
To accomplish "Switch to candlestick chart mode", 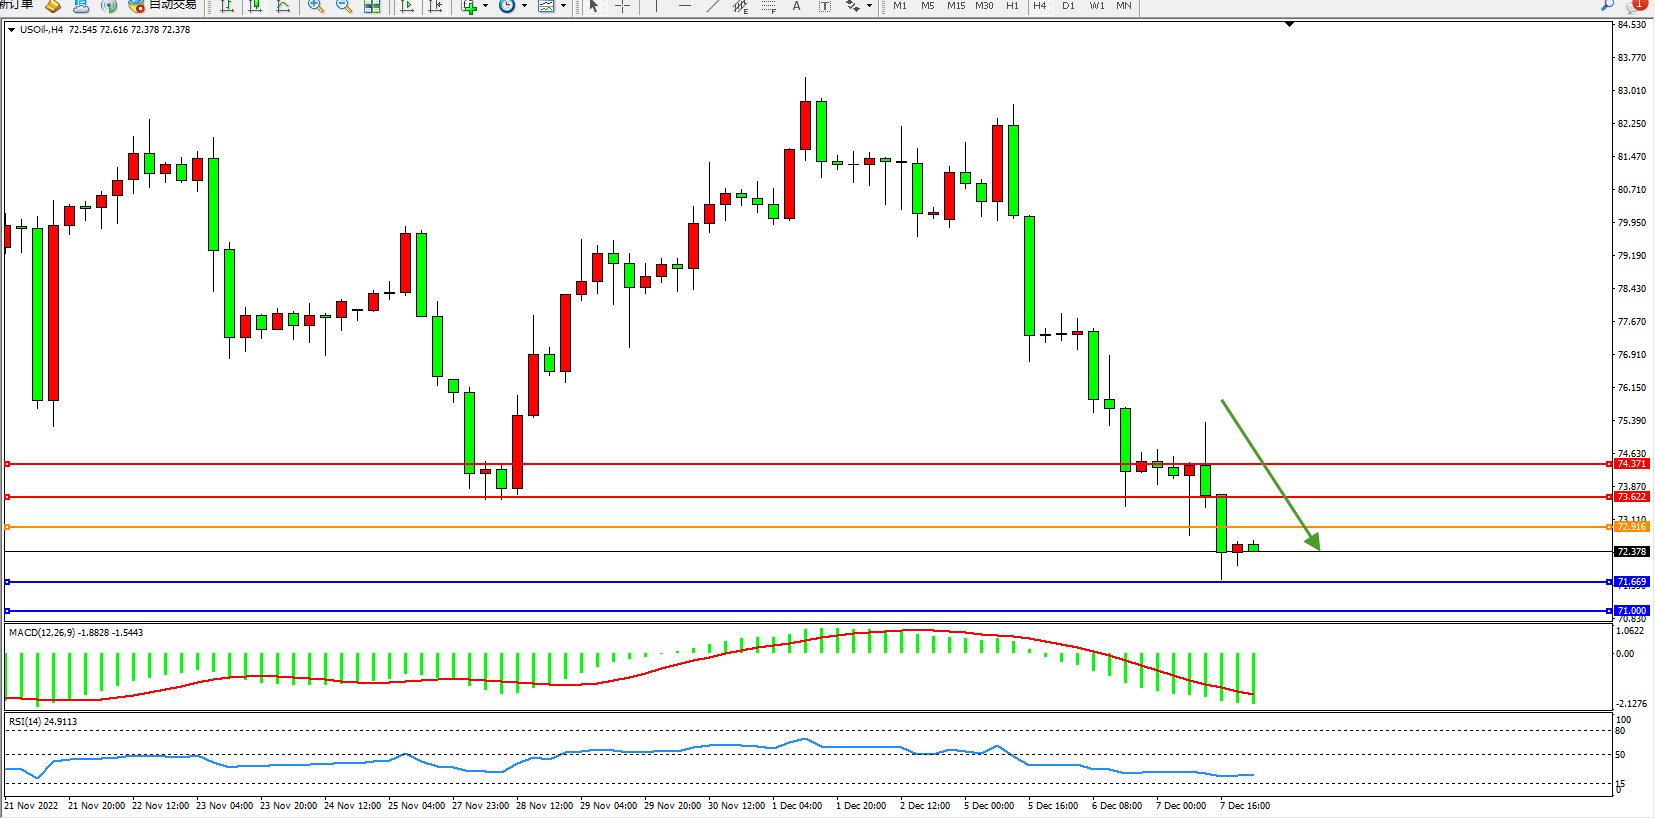I will pyautogui.click(x=256, y=6).
